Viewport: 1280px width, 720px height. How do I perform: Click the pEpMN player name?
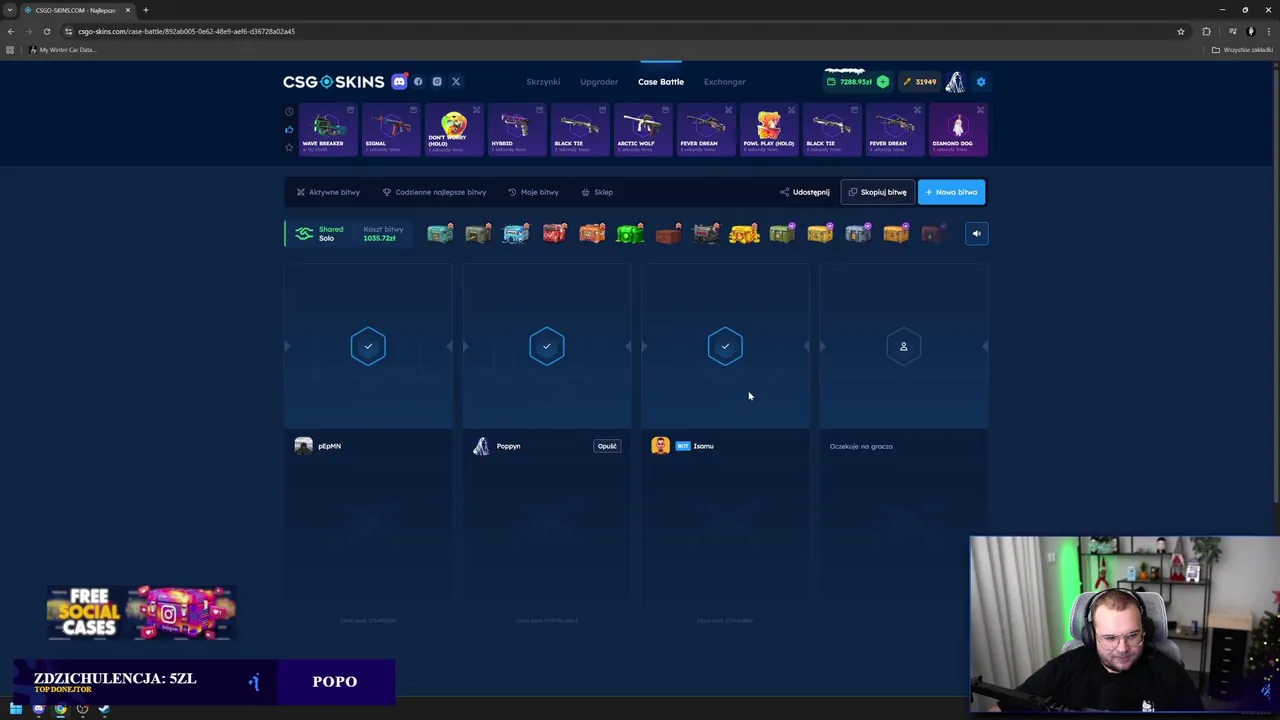[329, 446]
